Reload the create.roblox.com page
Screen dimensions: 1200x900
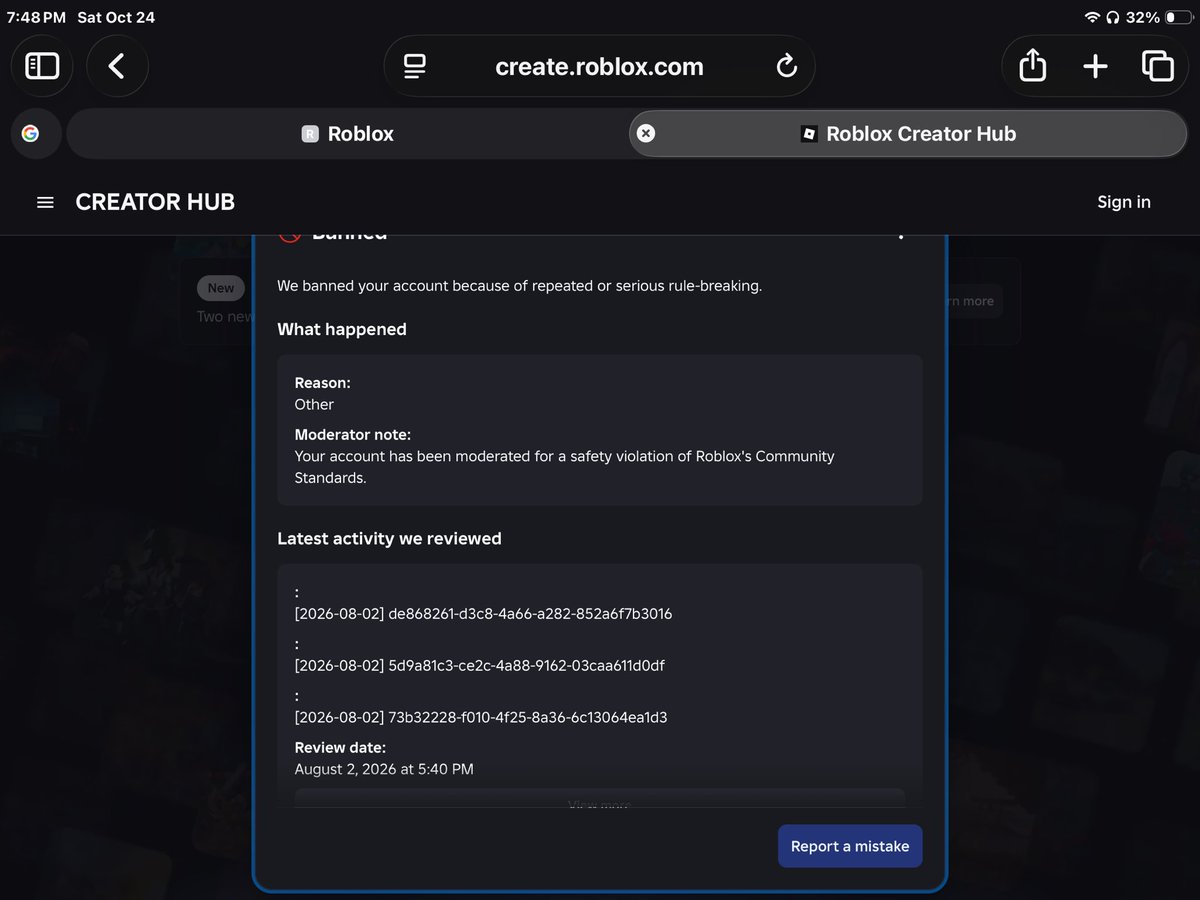tap(786, 67)
